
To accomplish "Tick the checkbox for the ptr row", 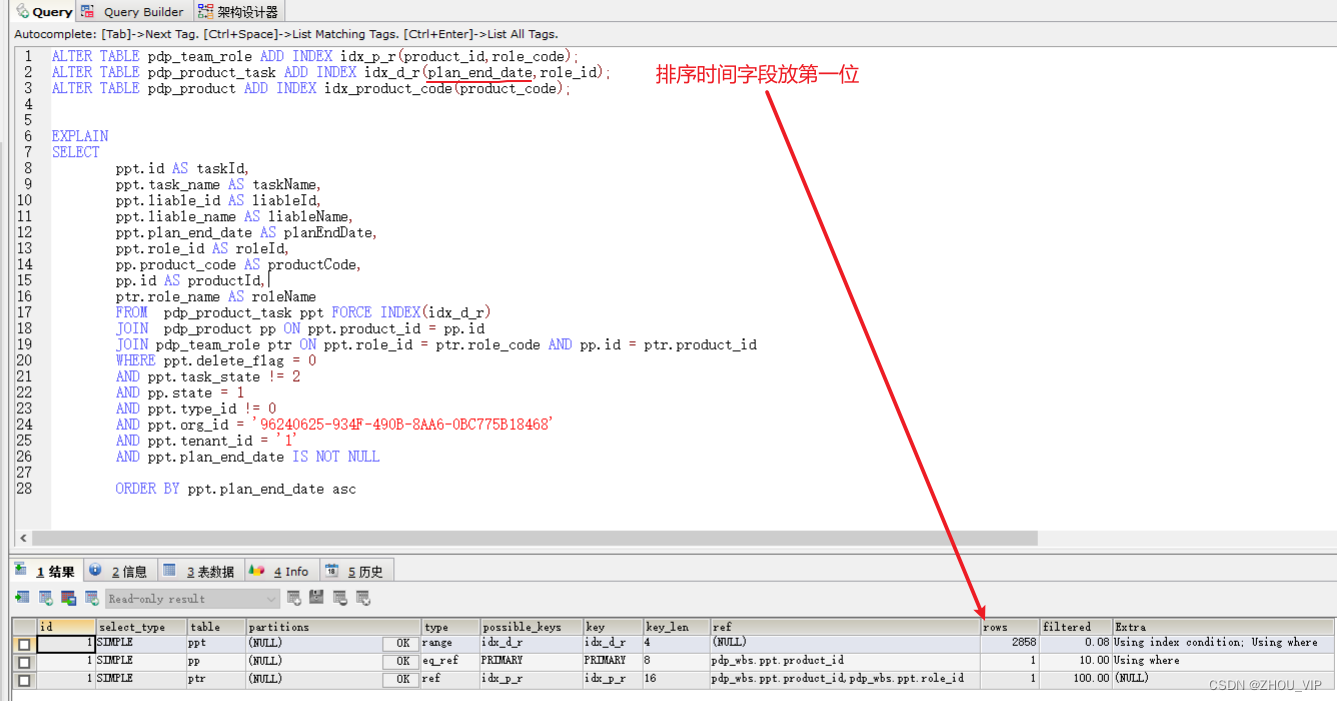I will [24, 680].
